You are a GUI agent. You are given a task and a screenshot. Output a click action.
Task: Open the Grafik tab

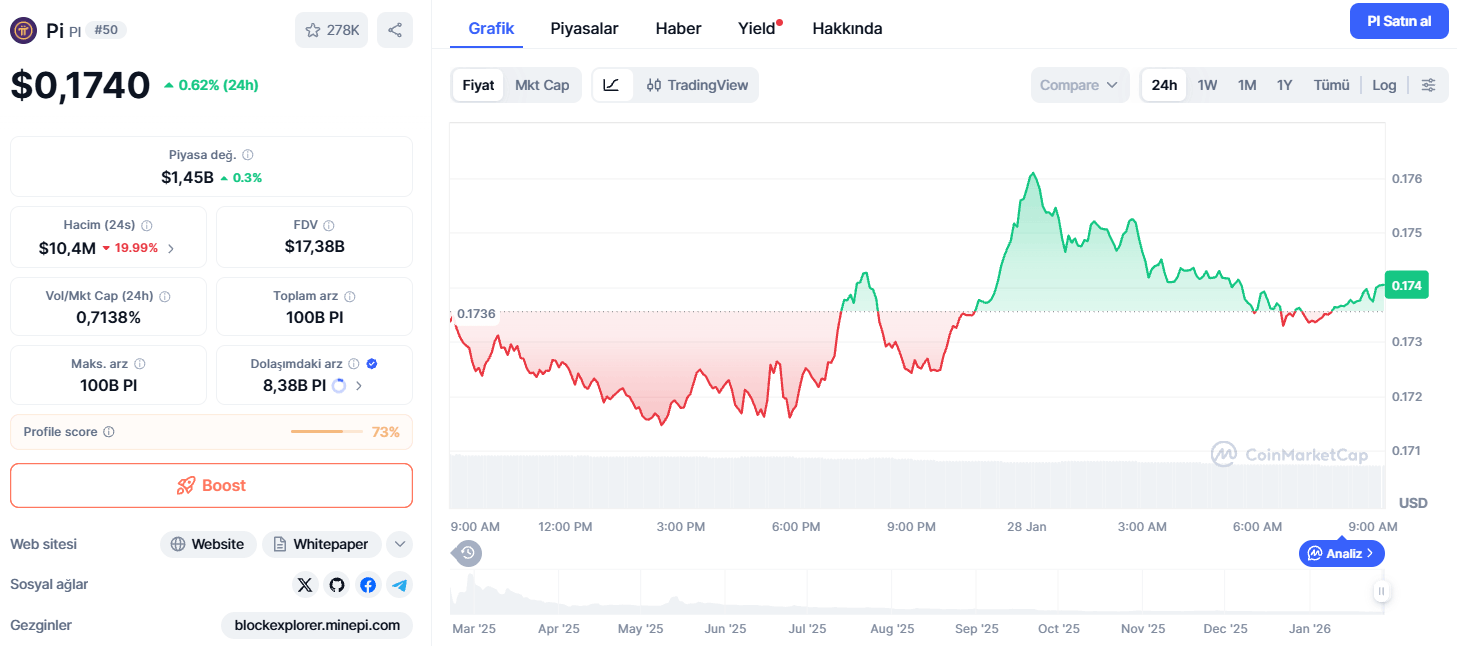tap(491, 28)
